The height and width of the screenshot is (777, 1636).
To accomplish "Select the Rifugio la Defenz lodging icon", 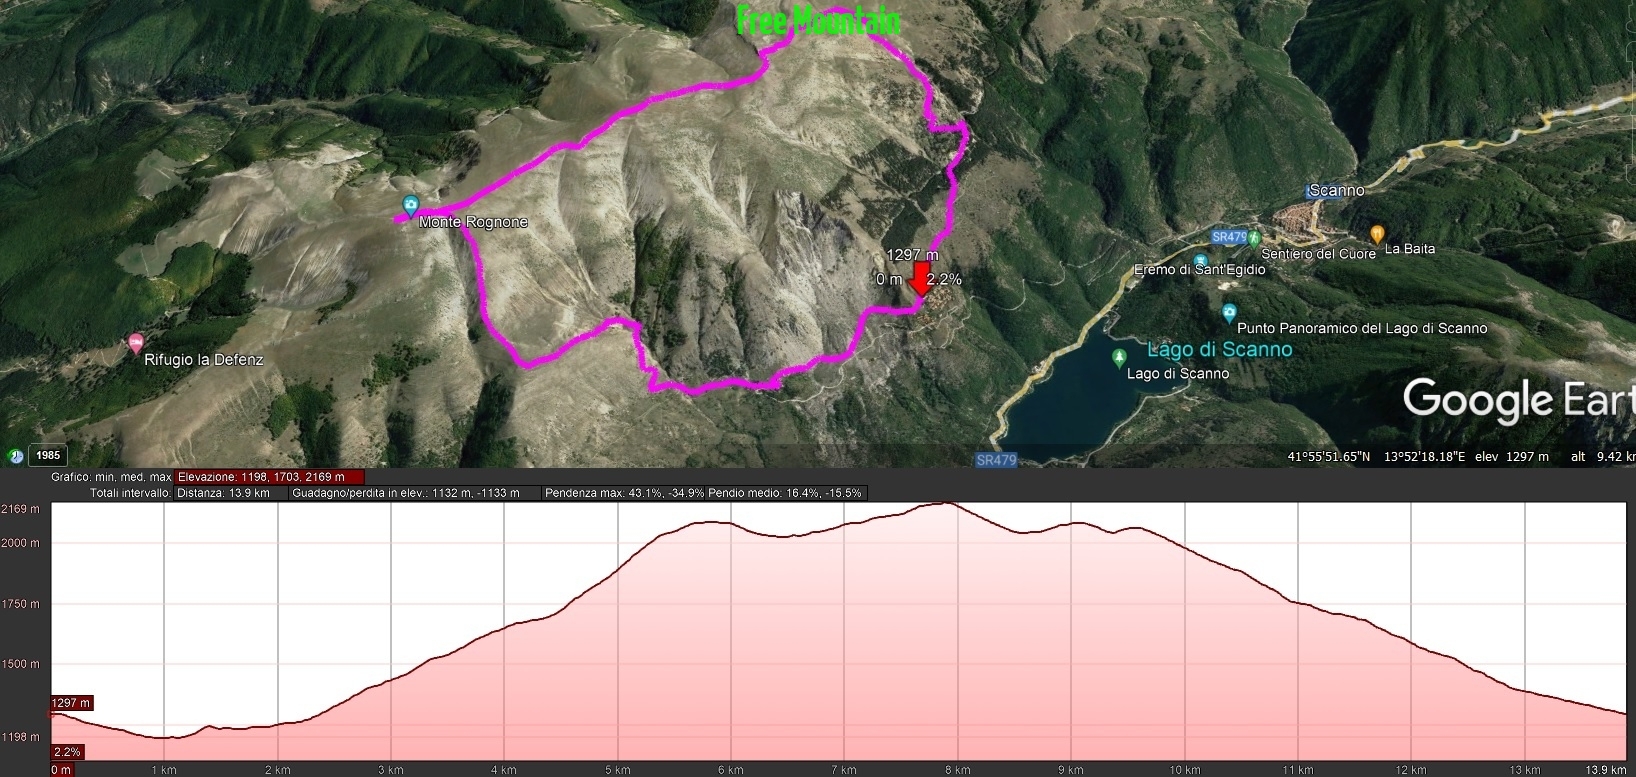I will (136, 344).
